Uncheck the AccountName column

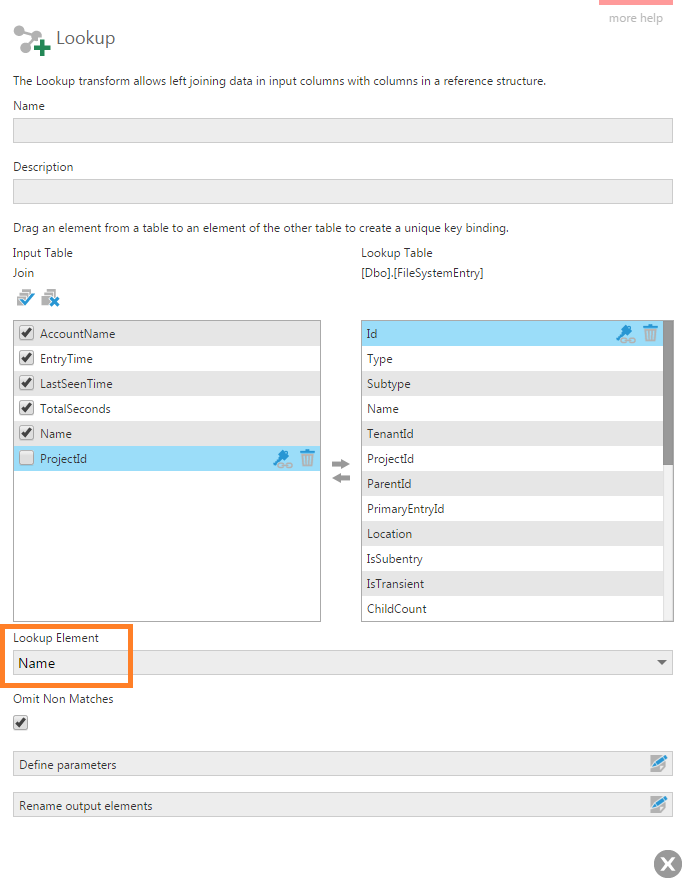pos(24,333)
